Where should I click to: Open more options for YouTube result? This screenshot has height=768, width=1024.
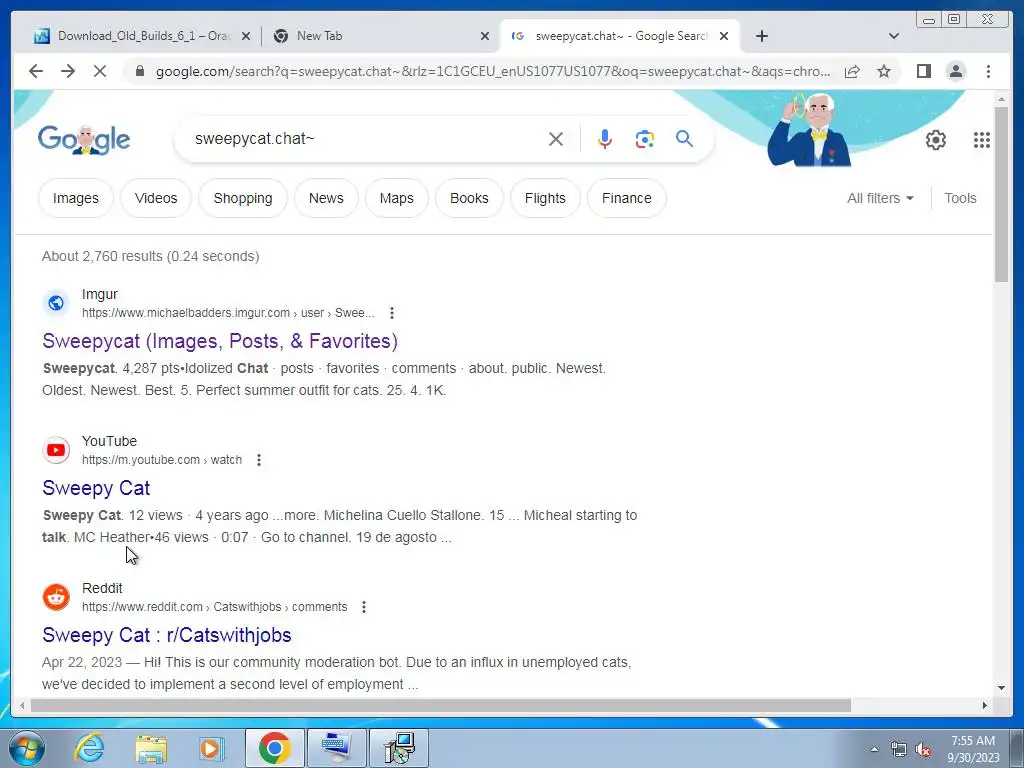259,460
